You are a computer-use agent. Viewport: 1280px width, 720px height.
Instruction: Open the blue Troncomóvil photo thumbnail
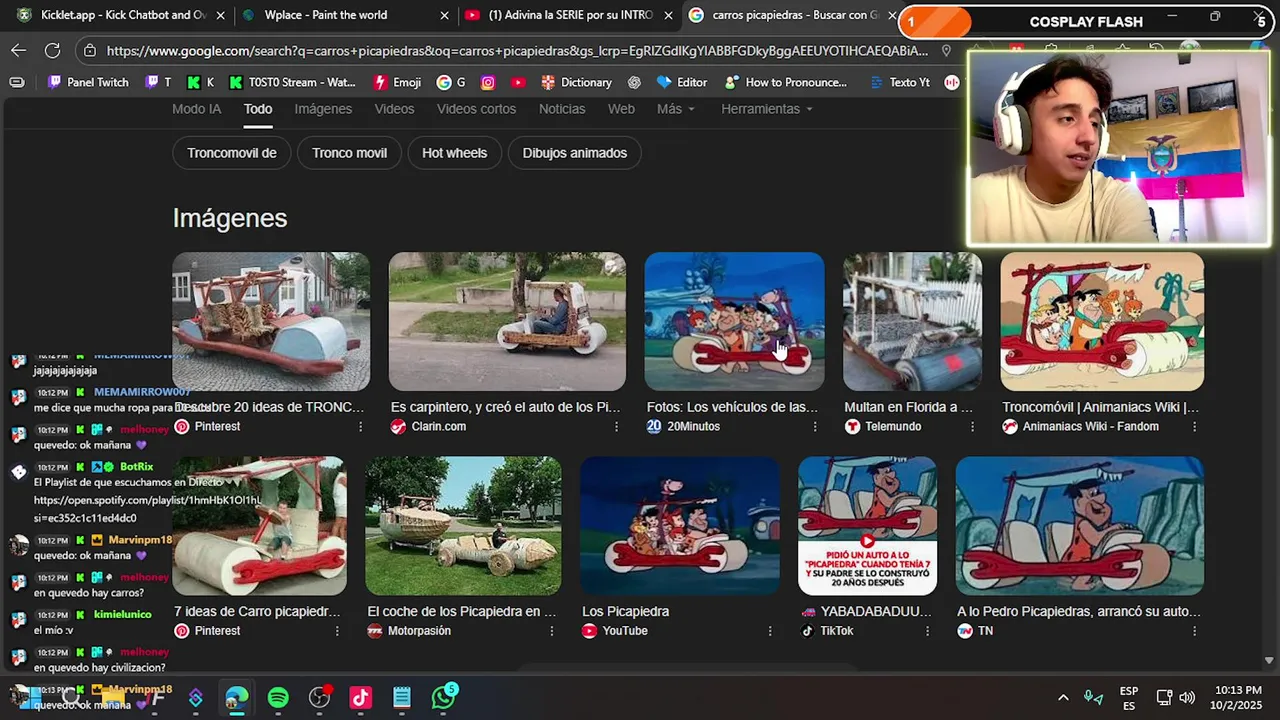click(271, 321)
